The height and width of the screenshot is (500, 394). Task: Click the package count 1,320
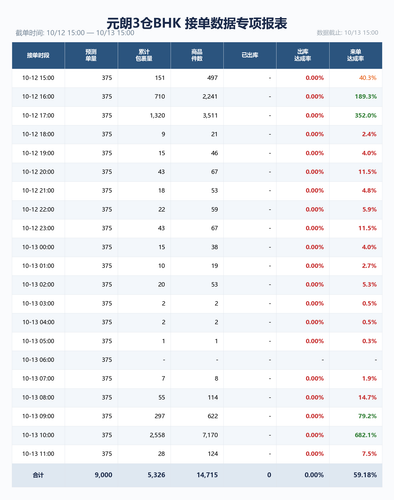pyautogui.click(x=157, y=116)
